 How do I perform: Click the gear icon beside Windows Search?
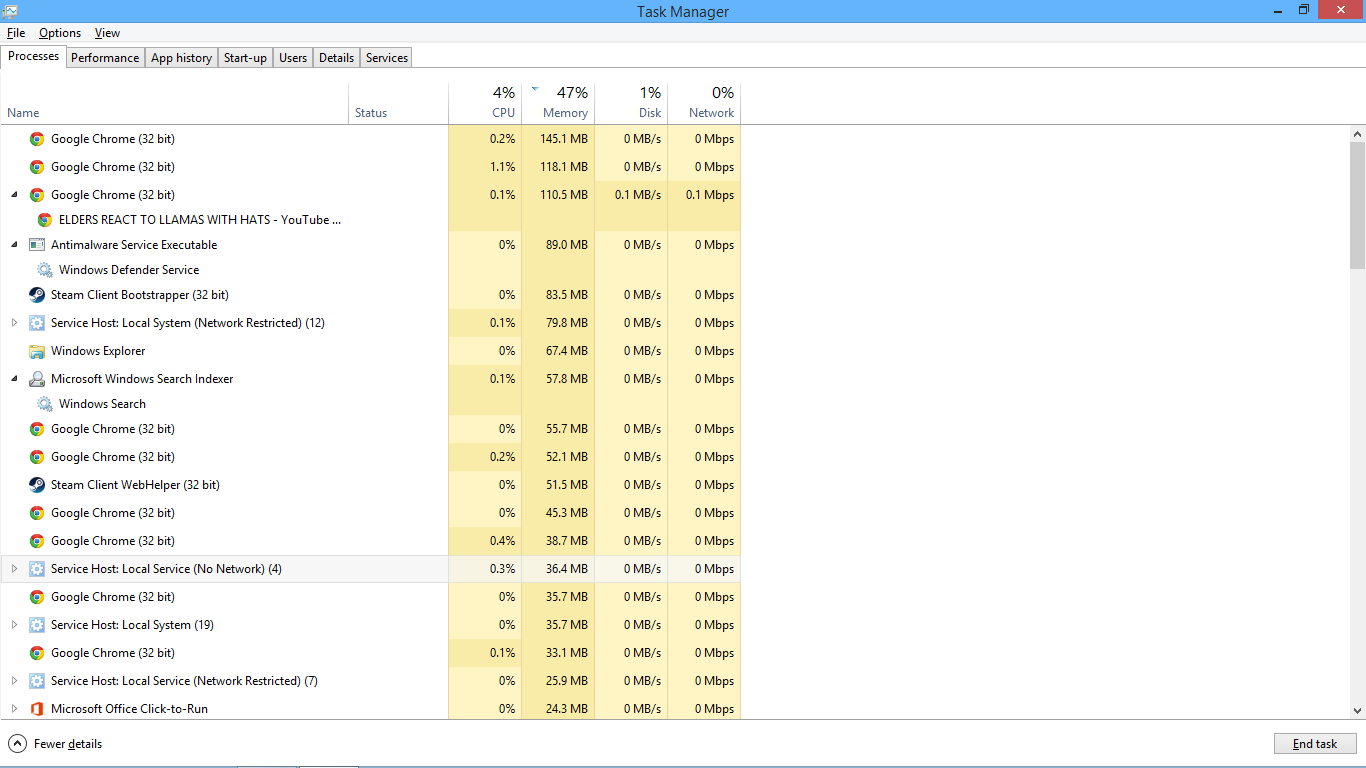click(45, 404)
